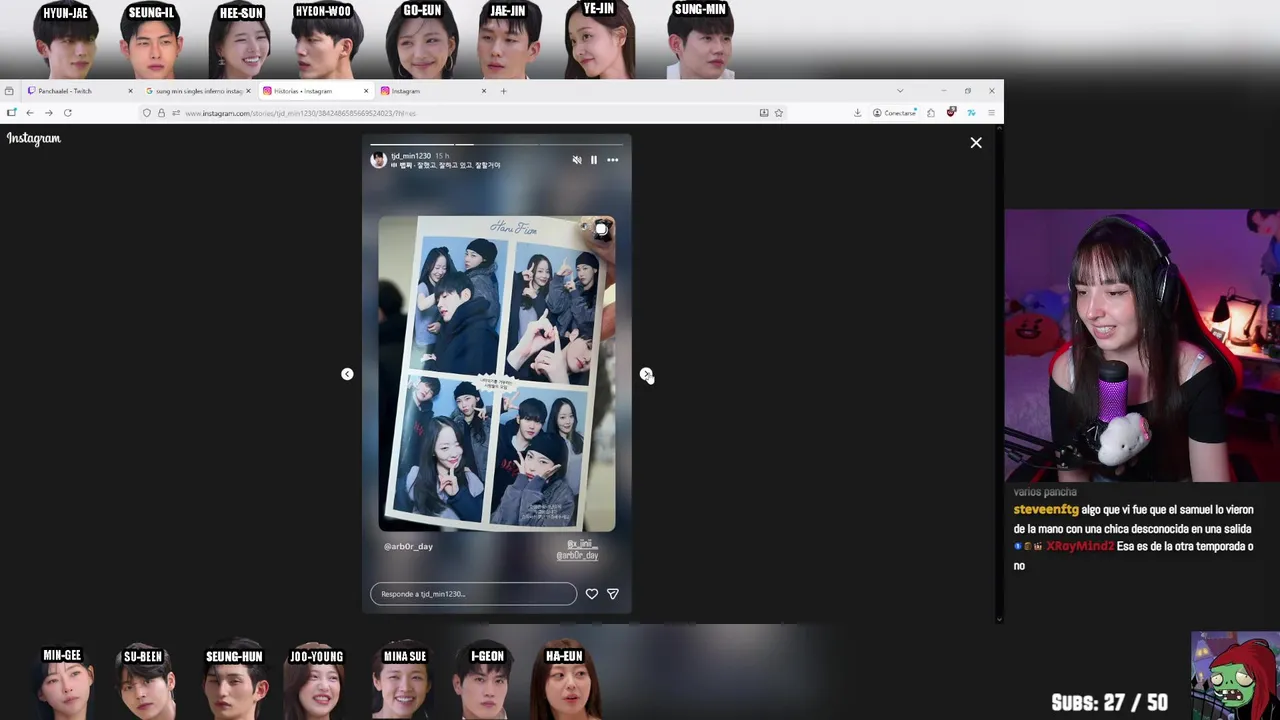Pause the playing story
Image resolution: width=1280 pixels, height=720 pixels.
594,160
